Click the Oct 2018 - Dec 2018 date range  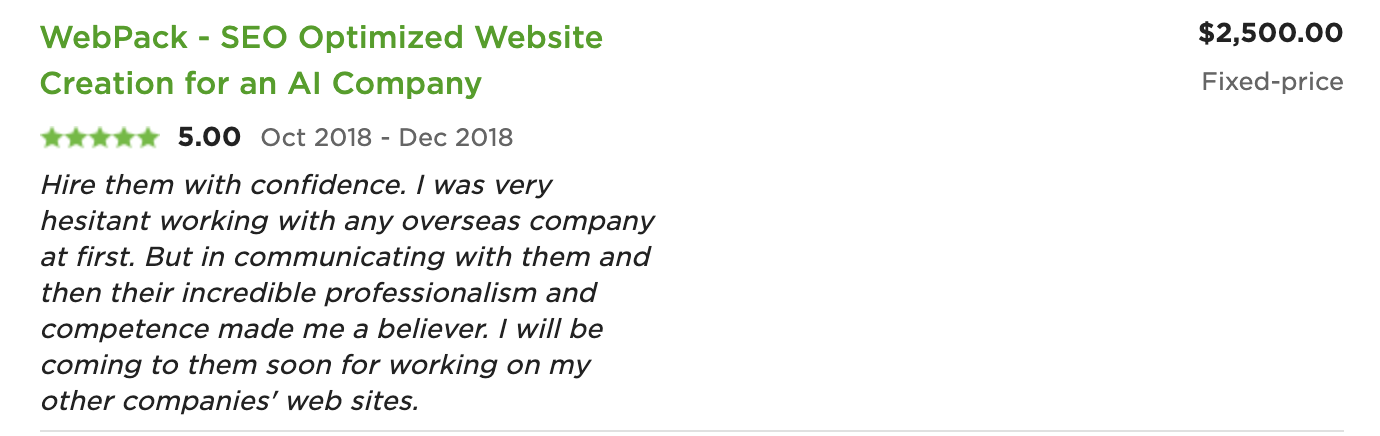click(387, 137)
